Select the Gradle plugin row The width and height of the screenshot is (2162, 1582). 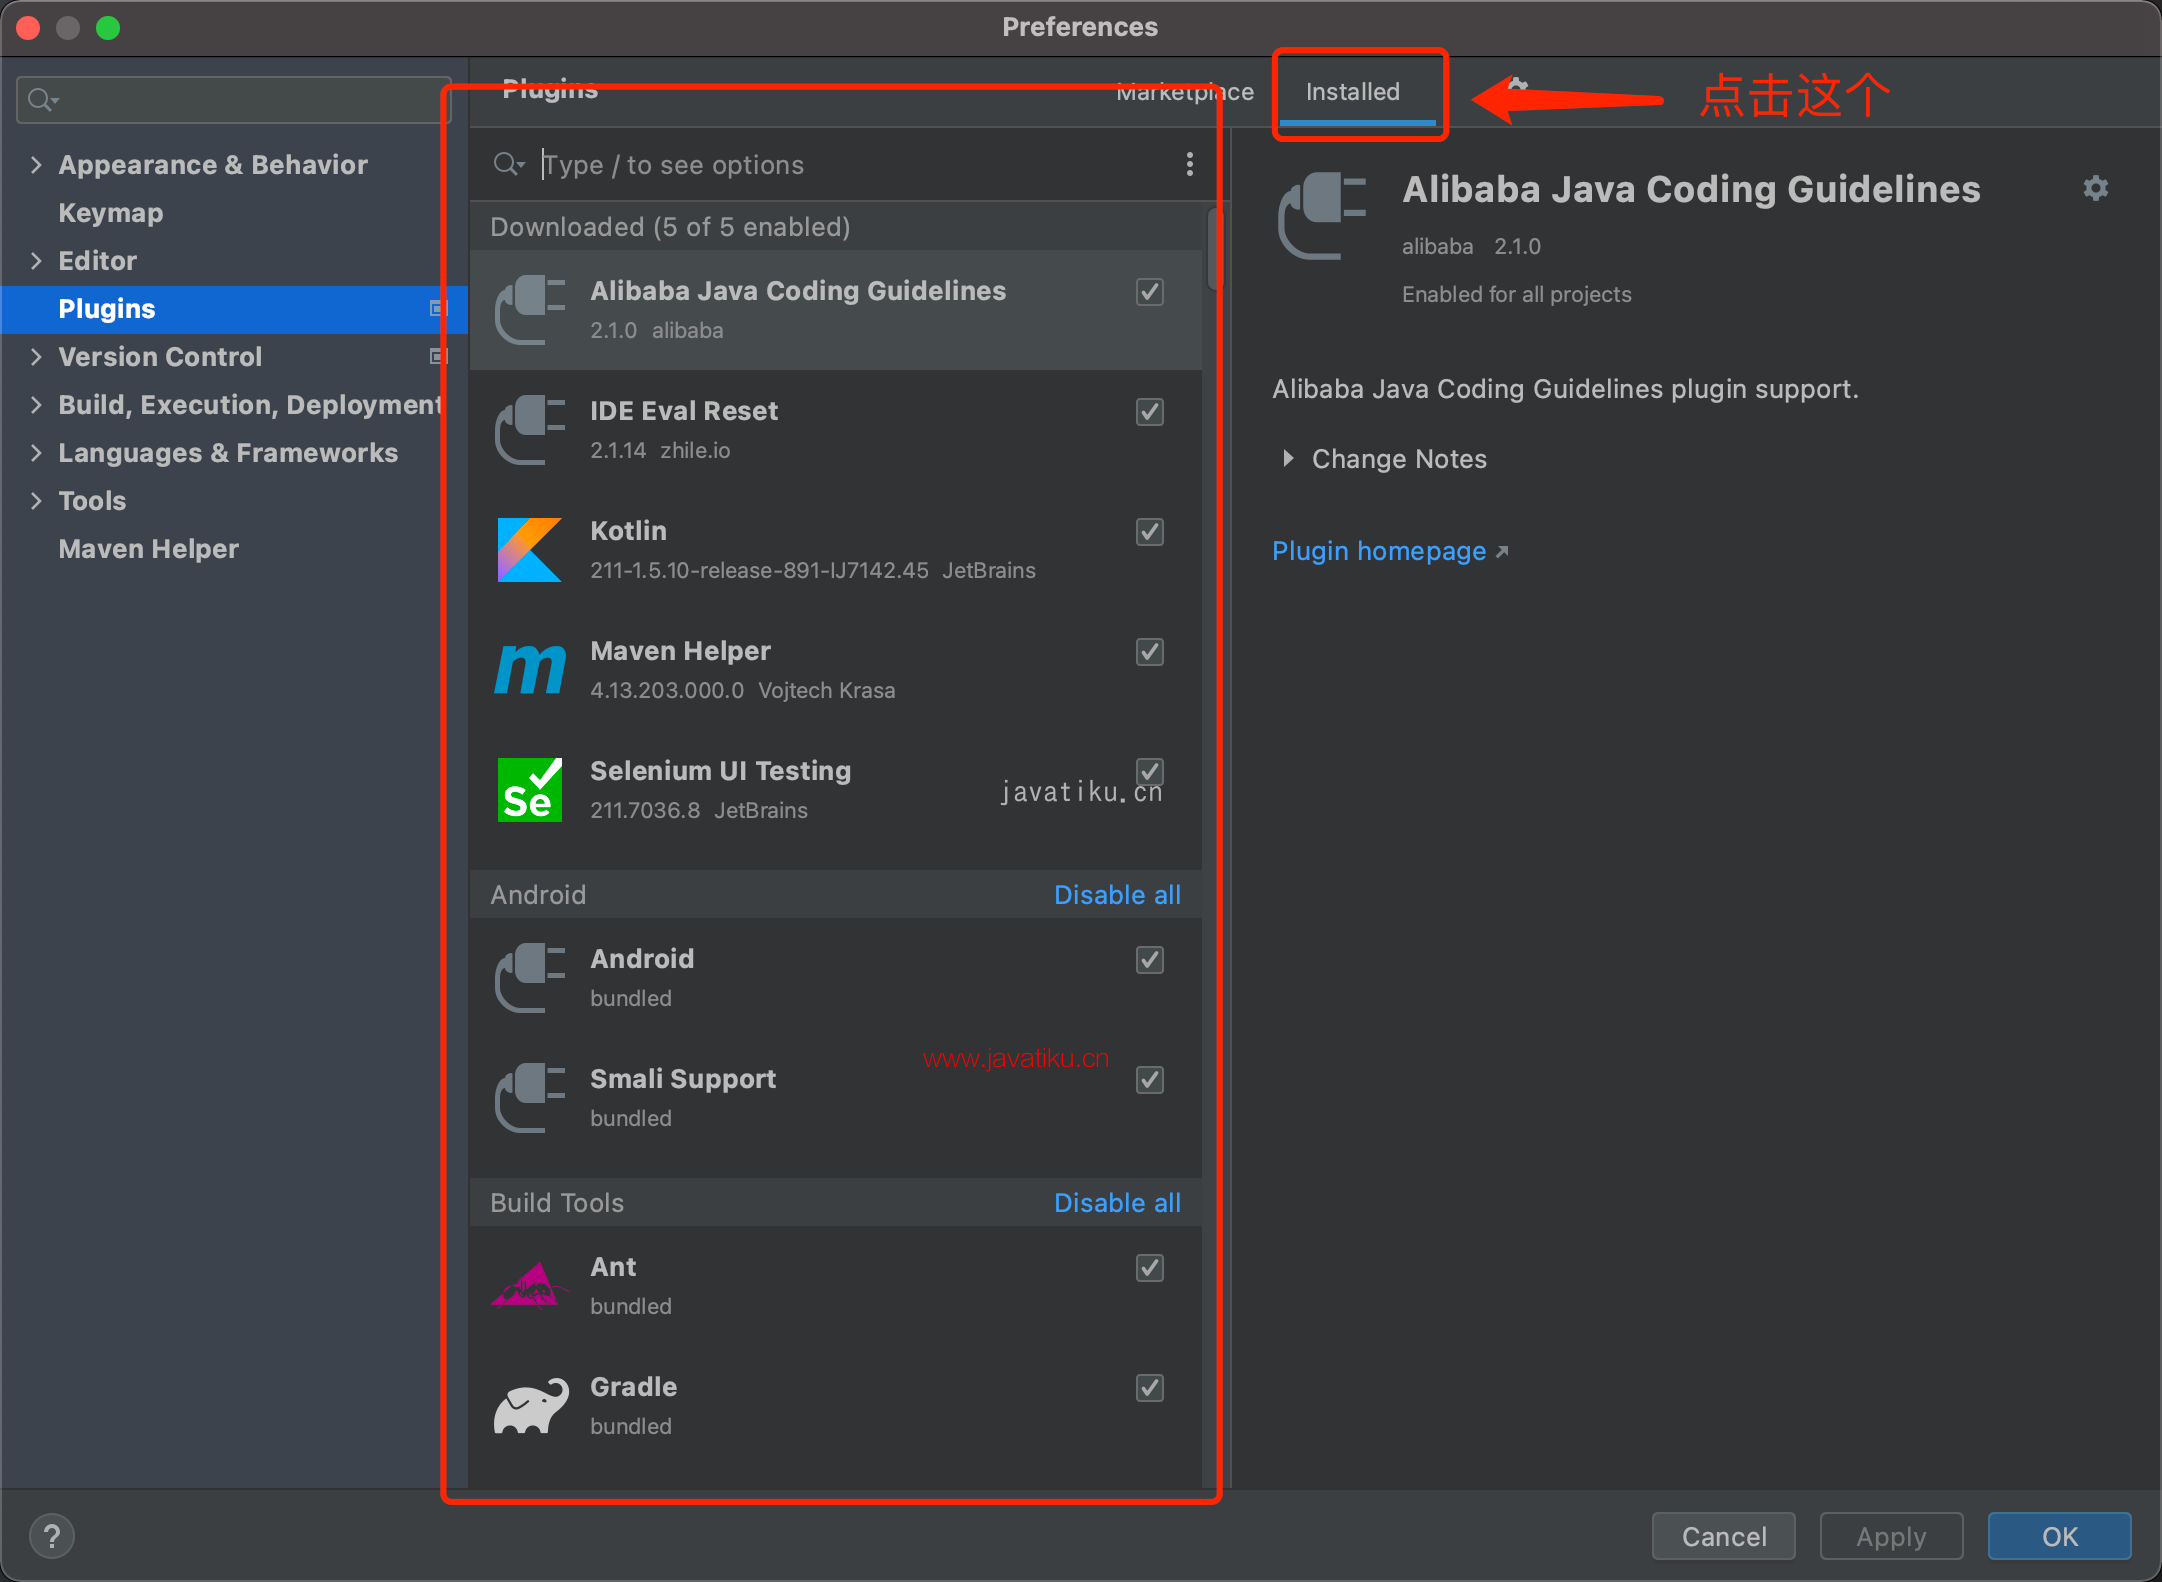[836, 1406]
